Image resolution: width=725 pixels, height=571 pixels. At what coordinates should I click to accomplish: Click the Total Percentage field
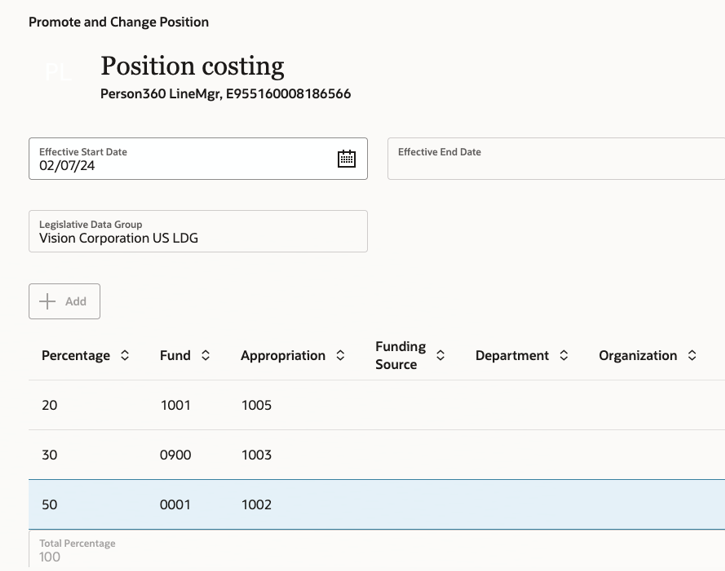click(x=77, y=551)
